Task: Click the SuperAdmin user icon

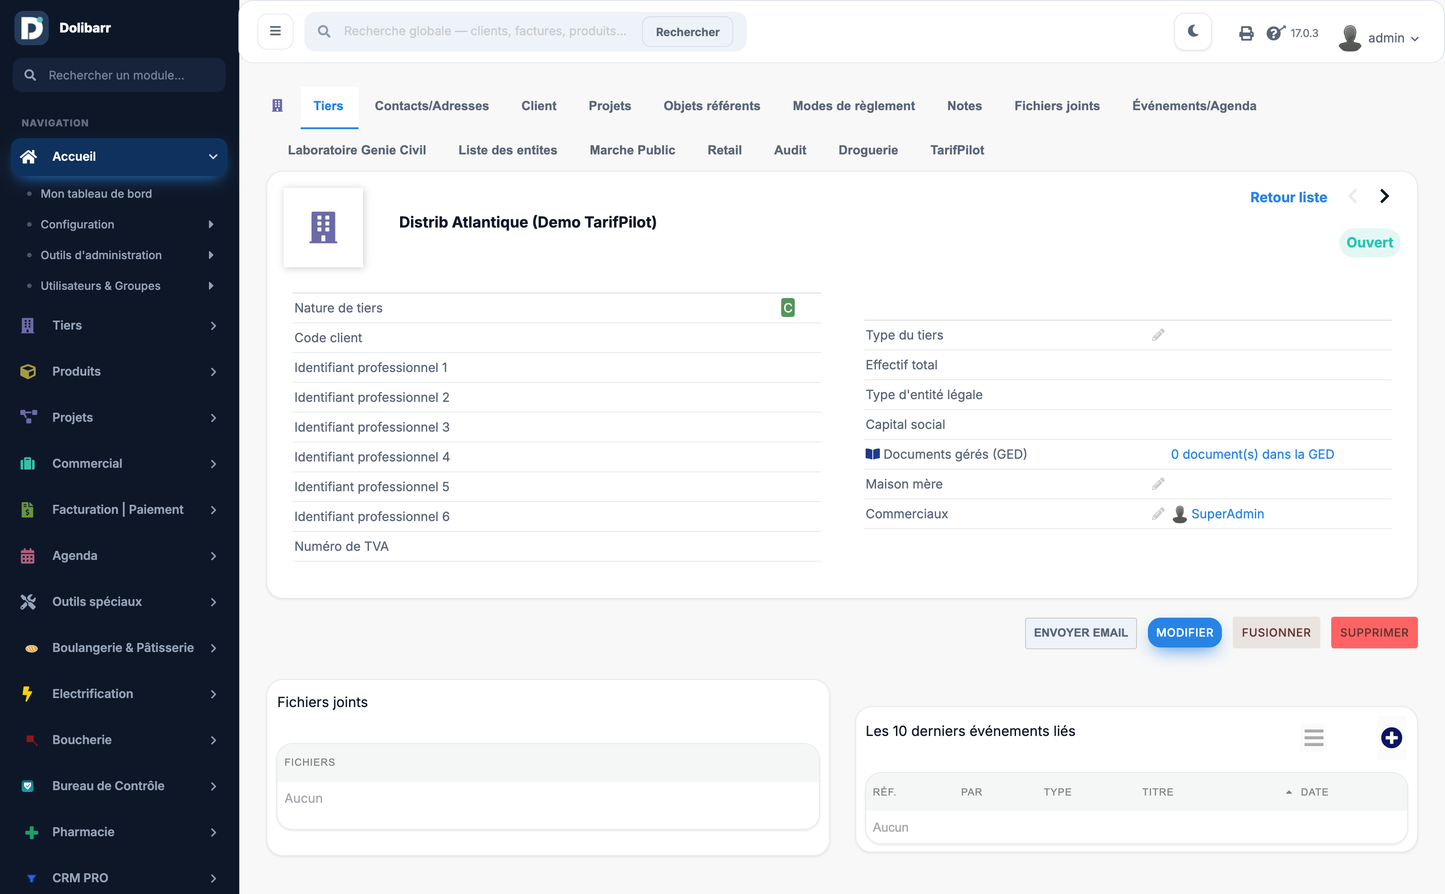Action: click(x=1180, y=514)
